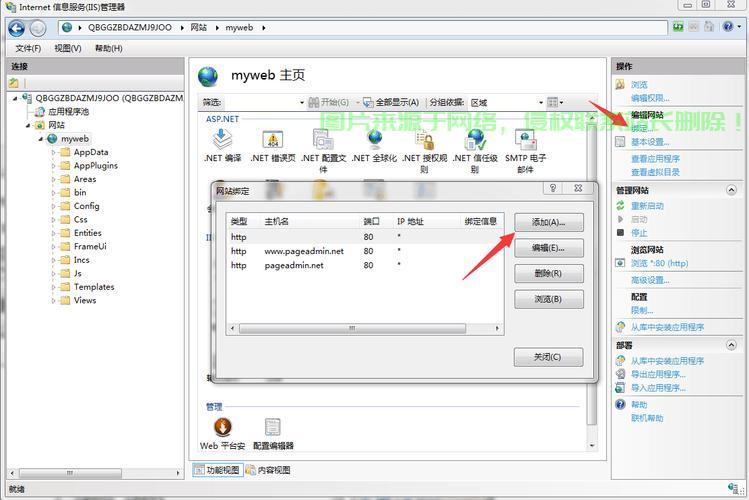The width and height of the screenshot is (749, 500).
Task: Open the .NET 授权规则 lock icon
Action: point(424,140)
